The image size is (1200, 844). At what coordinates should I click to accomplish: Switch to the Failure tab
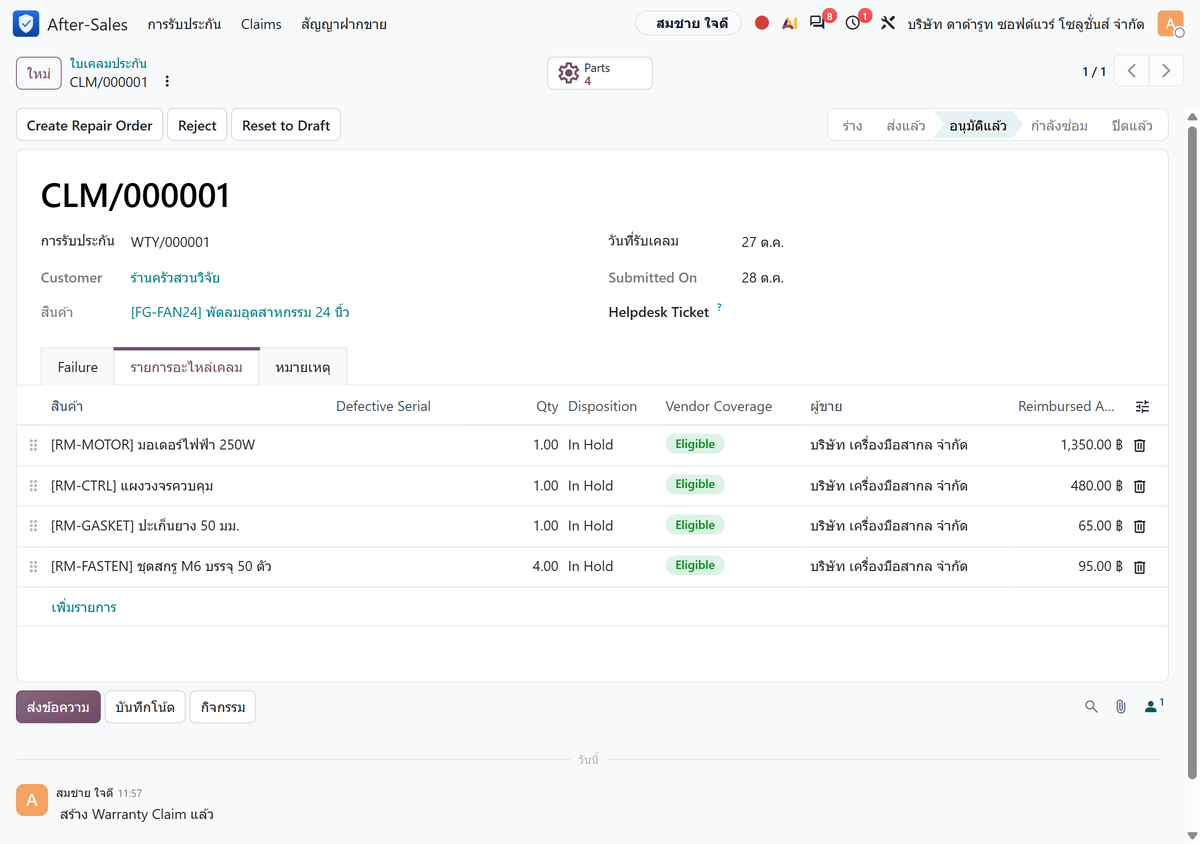pyautogui.click(x=78, y=367)
